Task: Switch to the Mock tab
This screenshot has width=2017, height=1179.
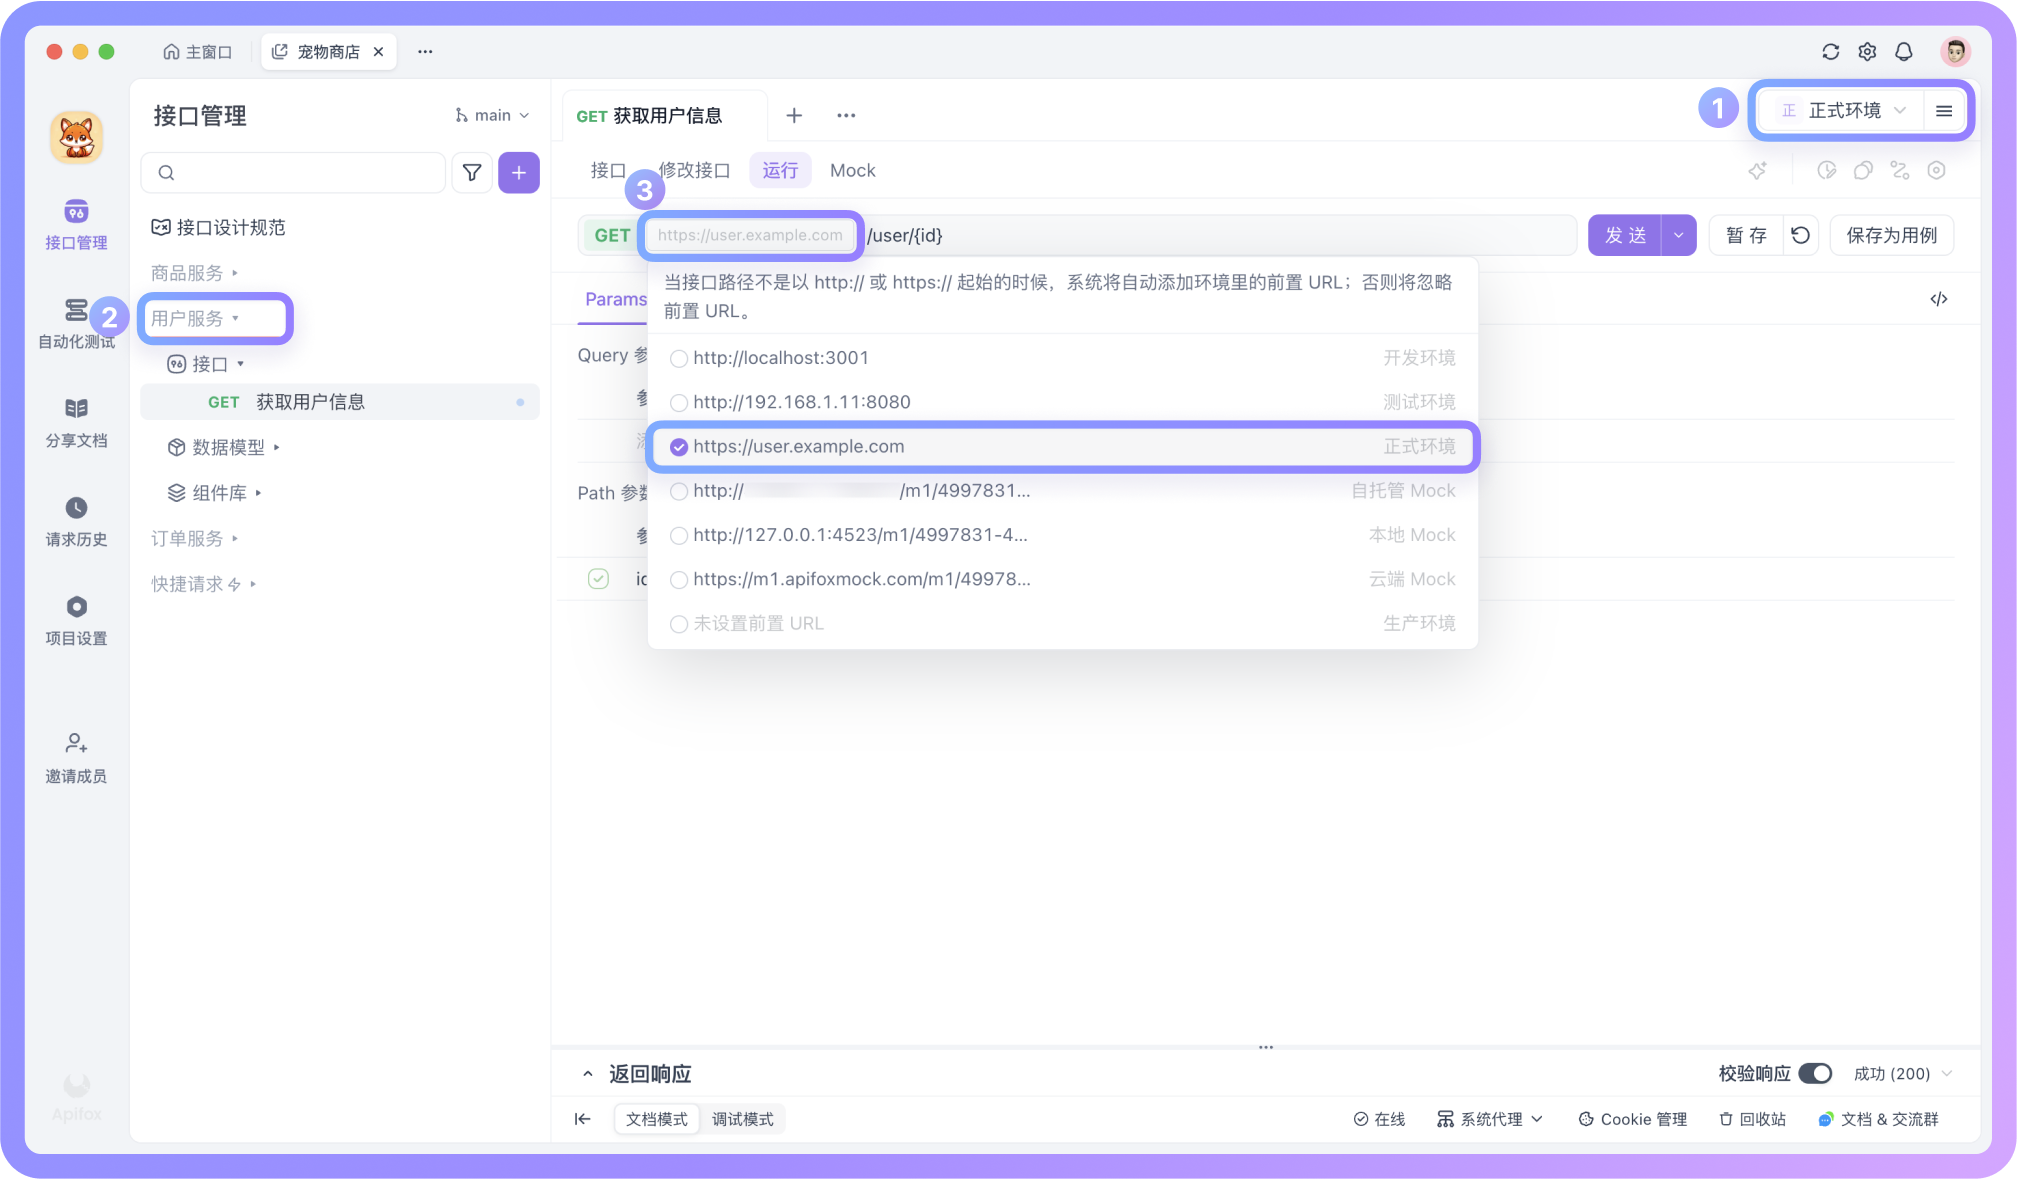Action: coord(853,170)
